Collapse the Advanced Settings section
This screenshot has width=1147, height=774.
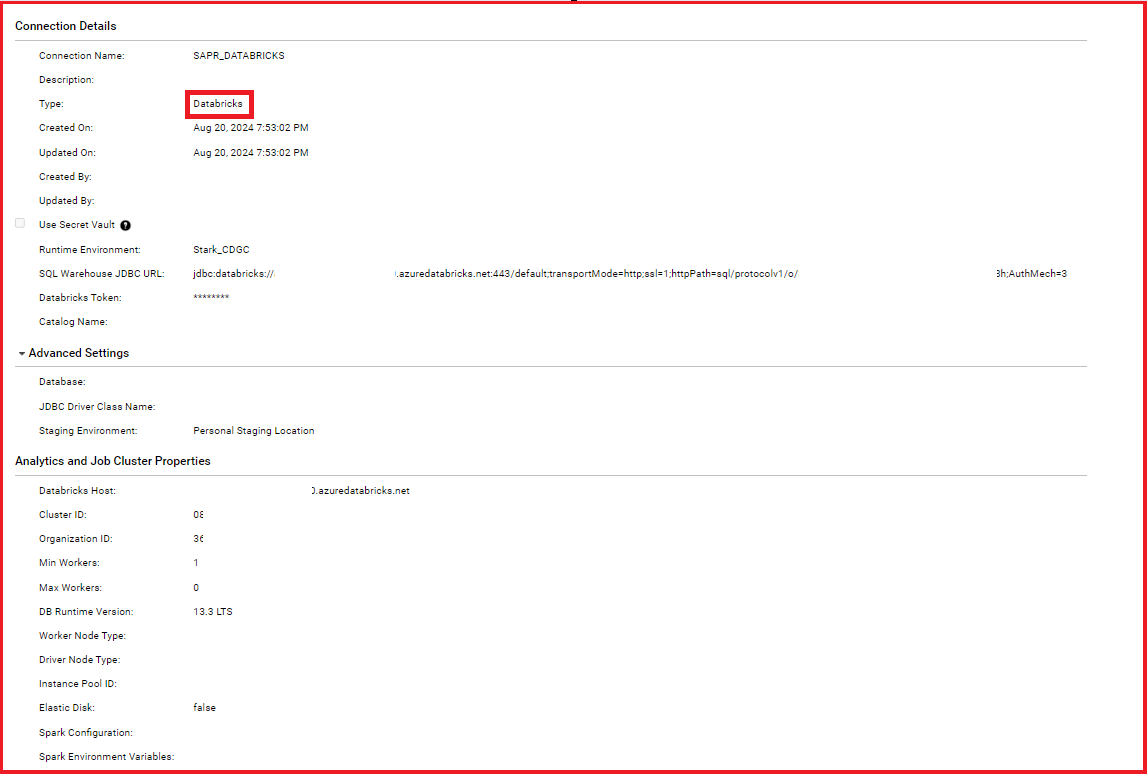click(22, 353)
